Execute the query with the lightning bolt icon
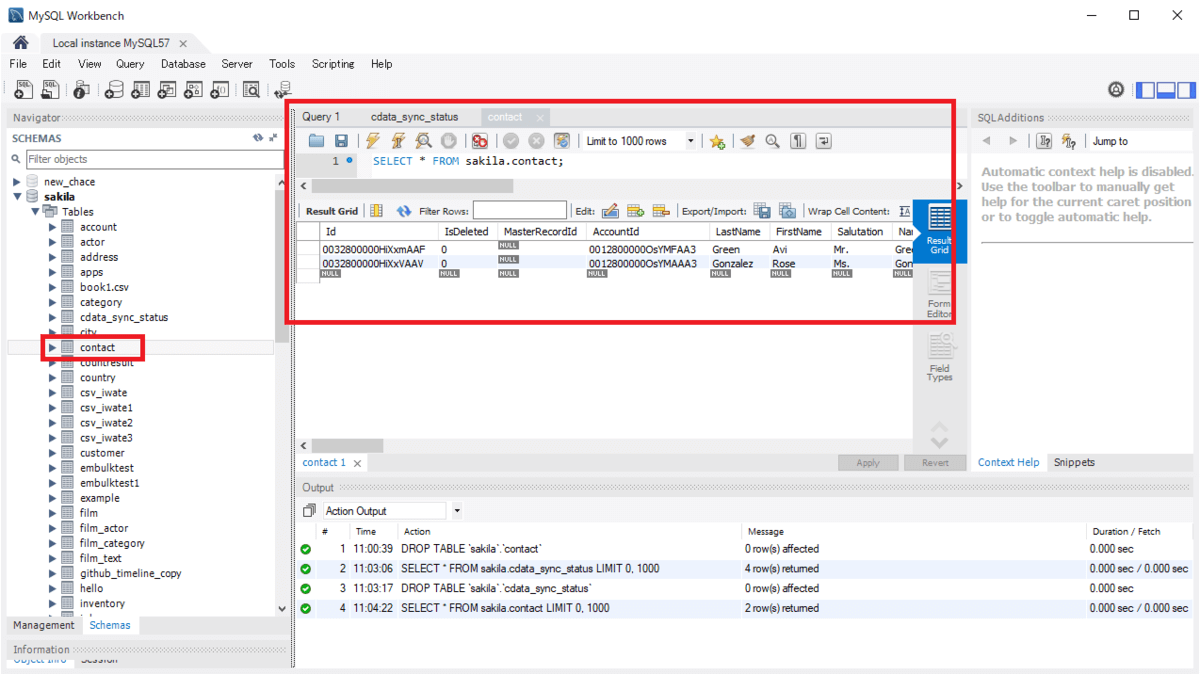Viewport: 1200px width, 674px height. 373,142
